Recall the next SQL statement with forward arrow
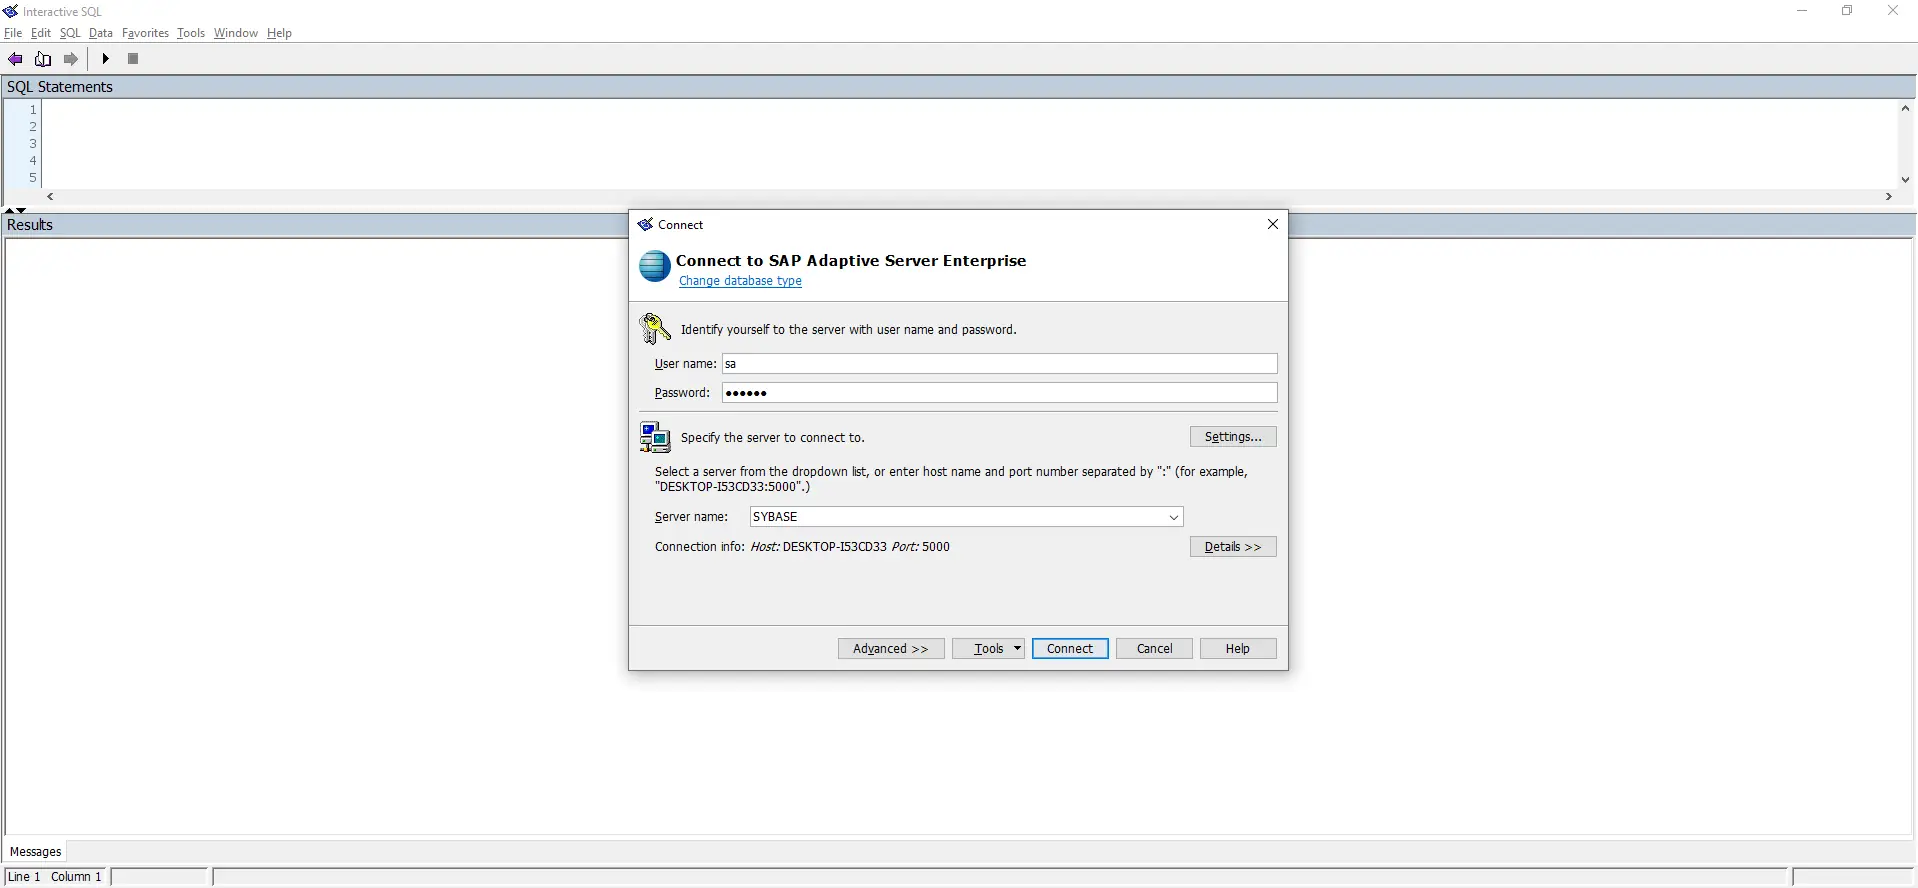 [71, 59]
